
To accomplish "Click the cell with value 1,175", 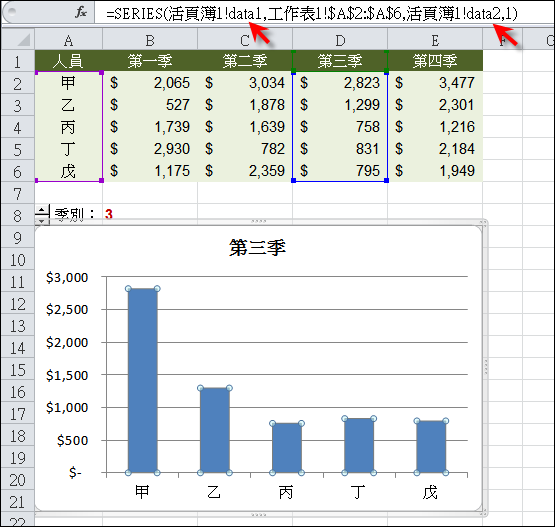I will [x=150, y=171].
